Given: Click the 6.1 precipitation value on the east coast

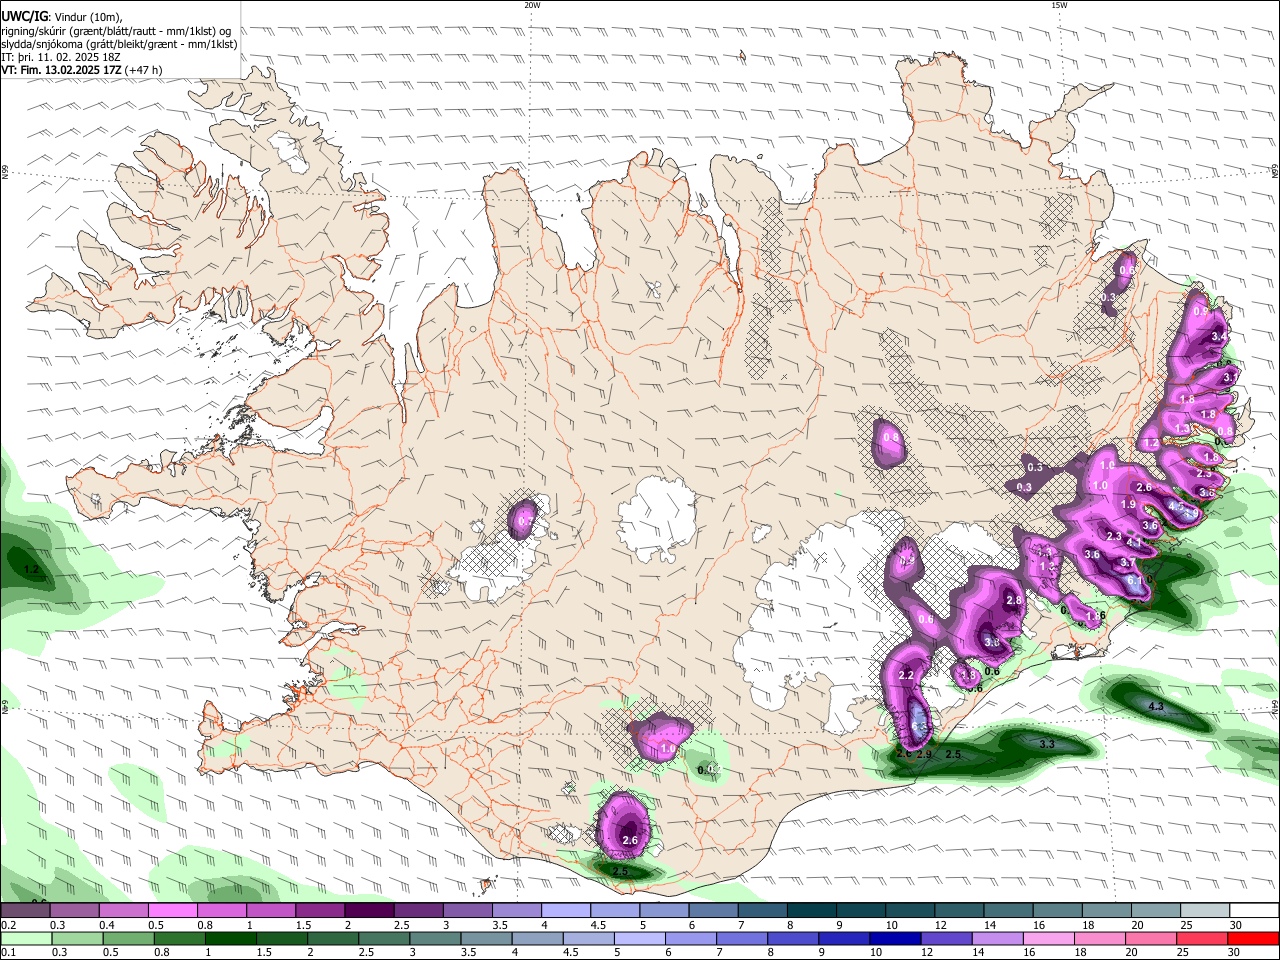Looking at the screenshot, I should [x=1134, y=580].
